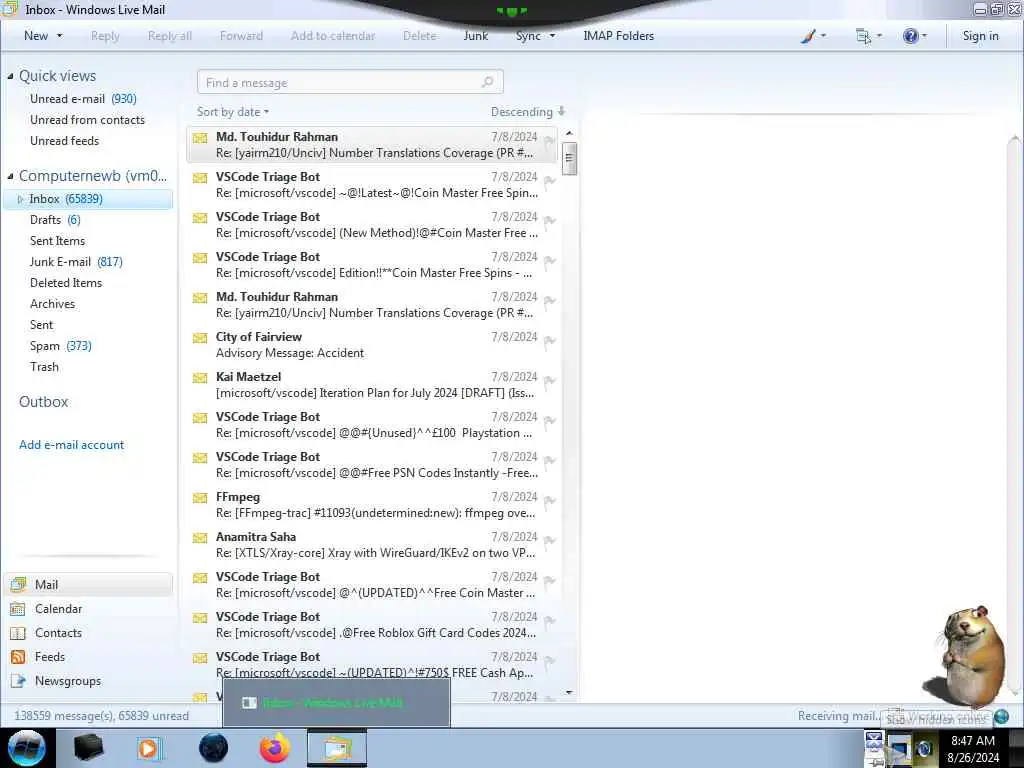Click the Windows Live Mail taskbar button
The image size is (1024, 768).
pyautogui.click(x=336, y=748)
